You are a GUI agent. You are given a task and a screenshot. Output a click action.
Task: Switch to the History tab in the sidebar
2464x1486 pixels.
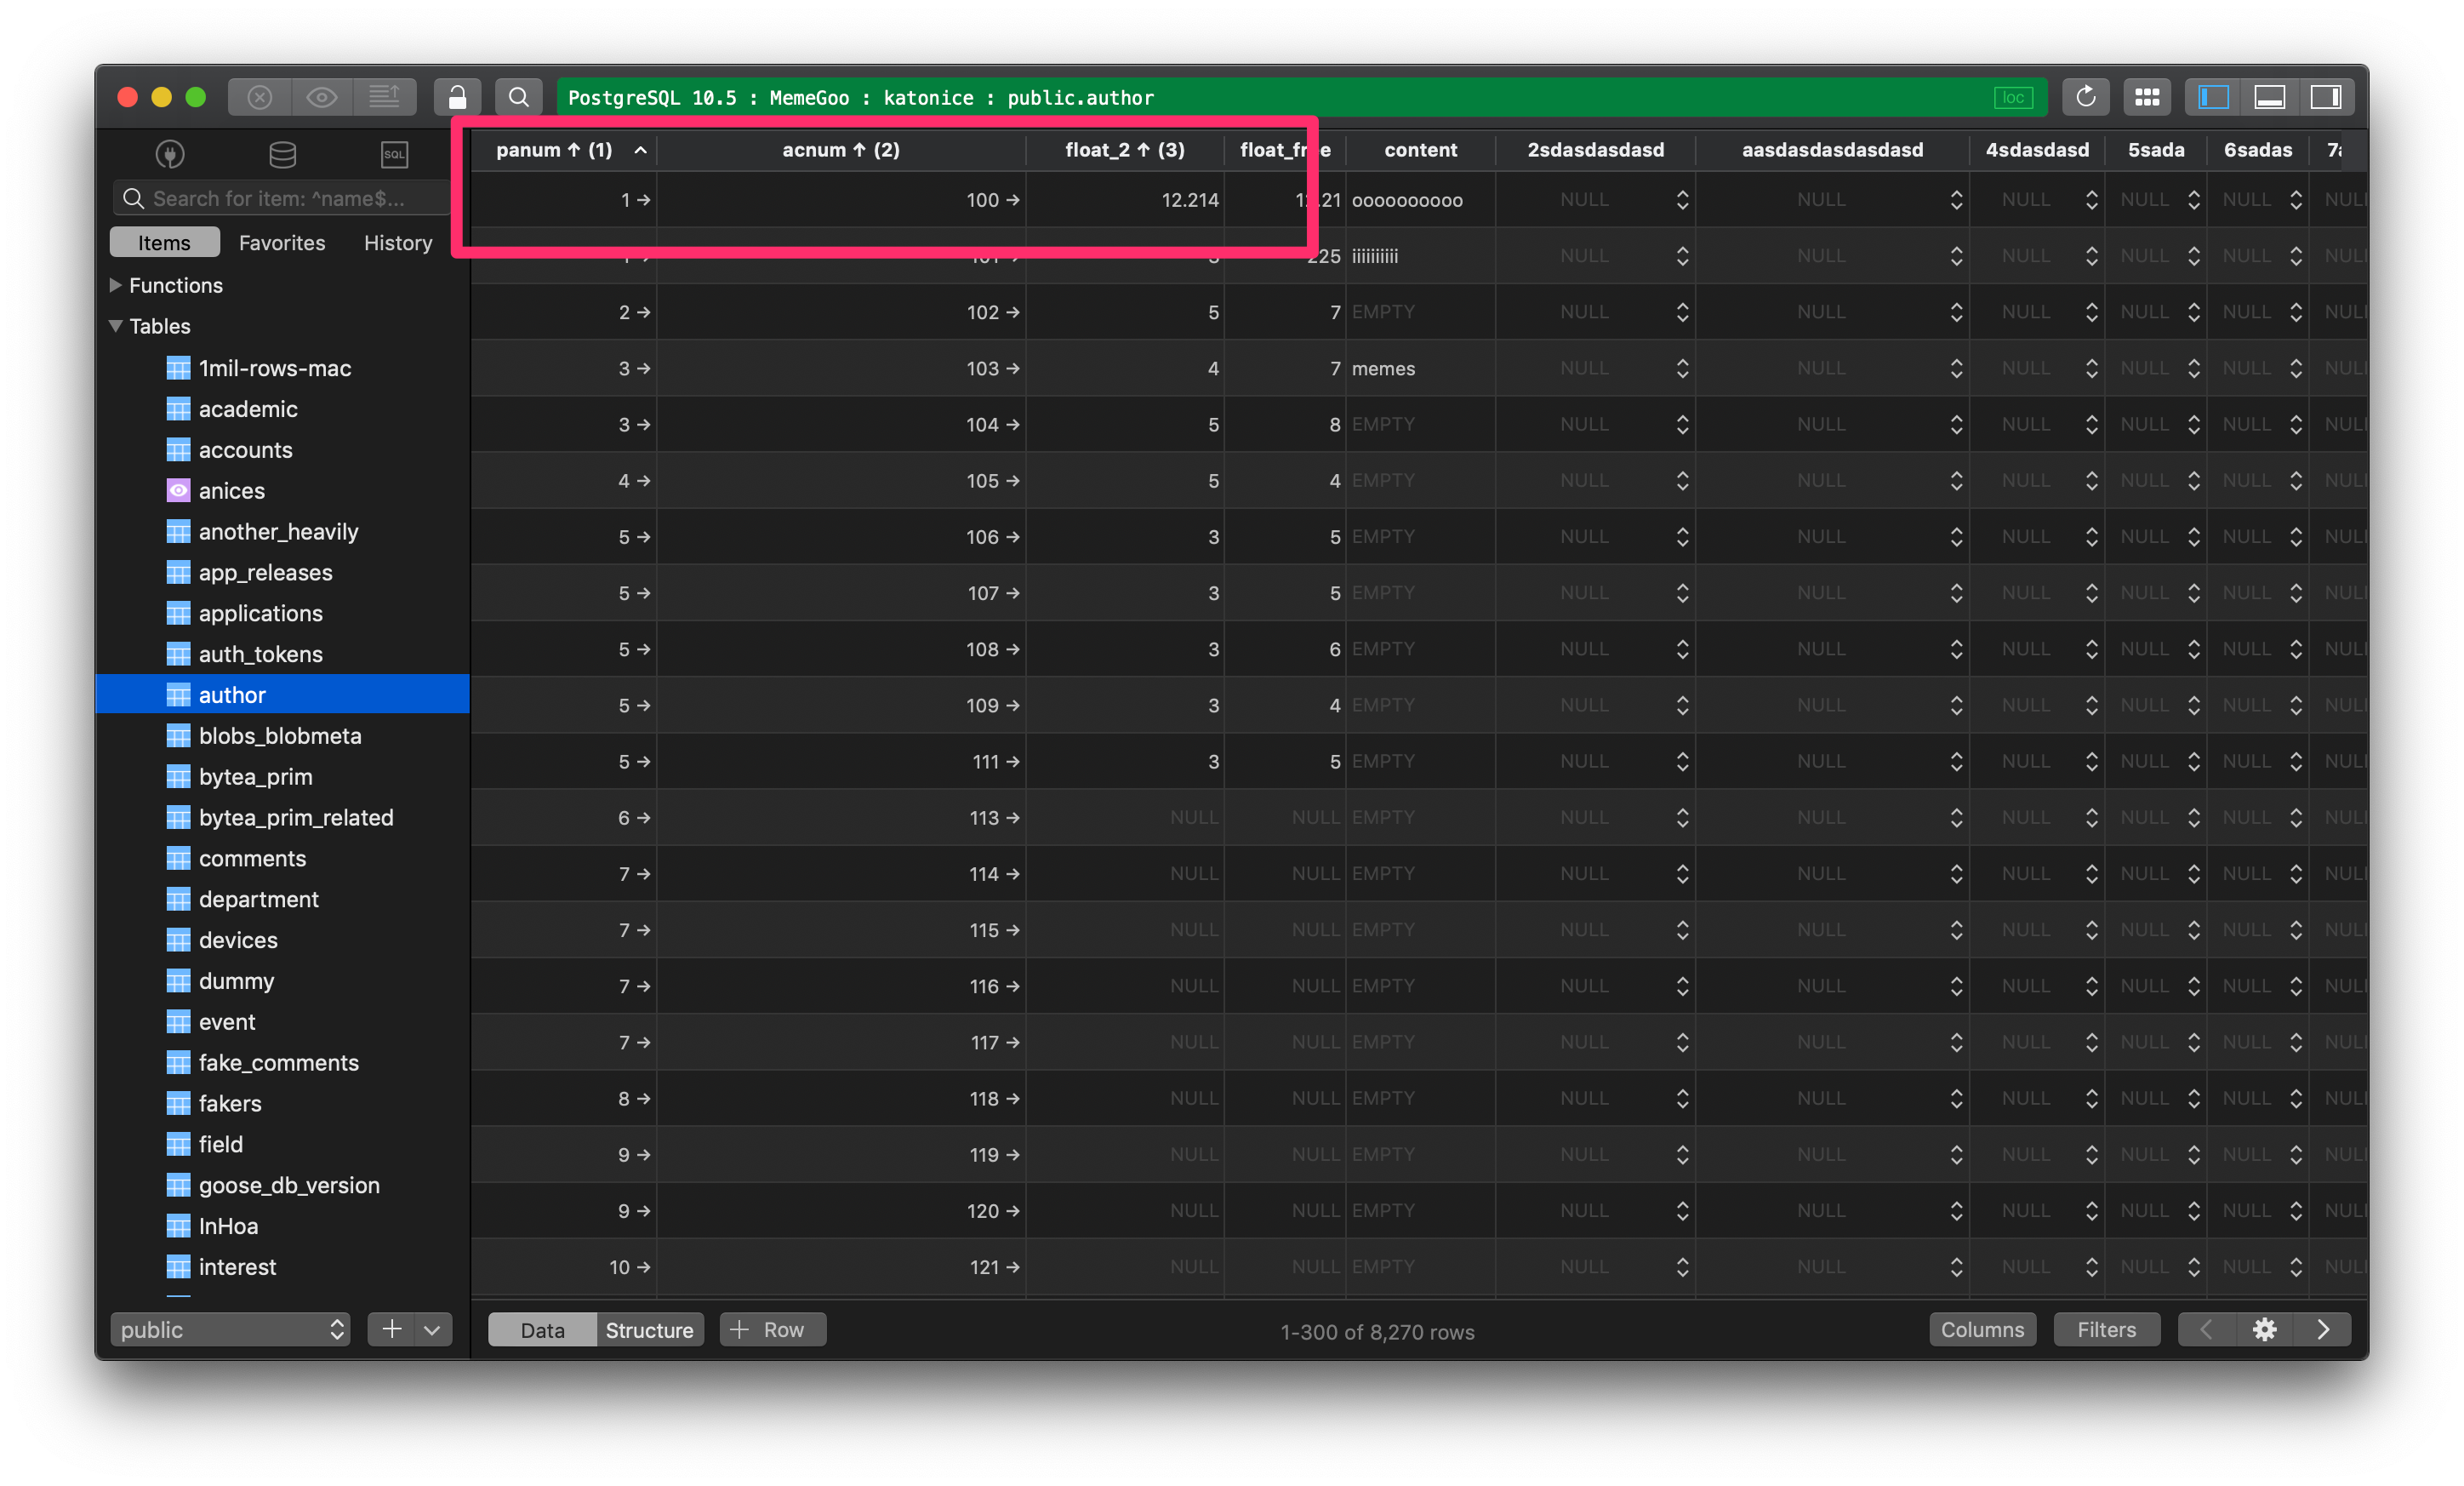click(x=397, y=242)
